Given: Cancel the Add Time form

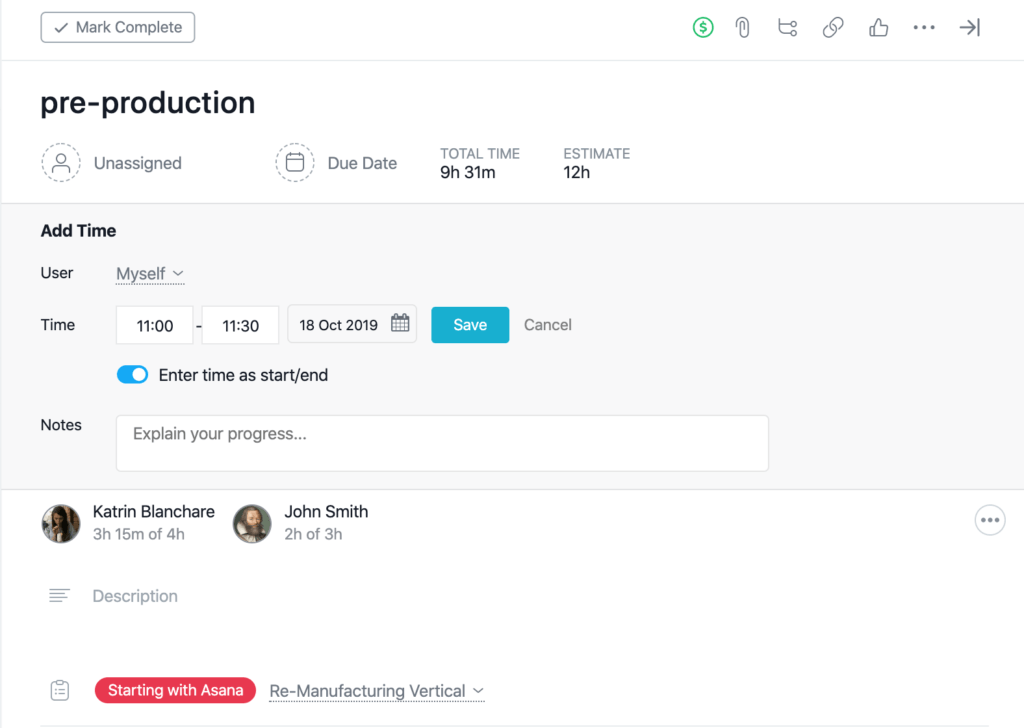Looking at the screenshot, I should pos(547,324).
